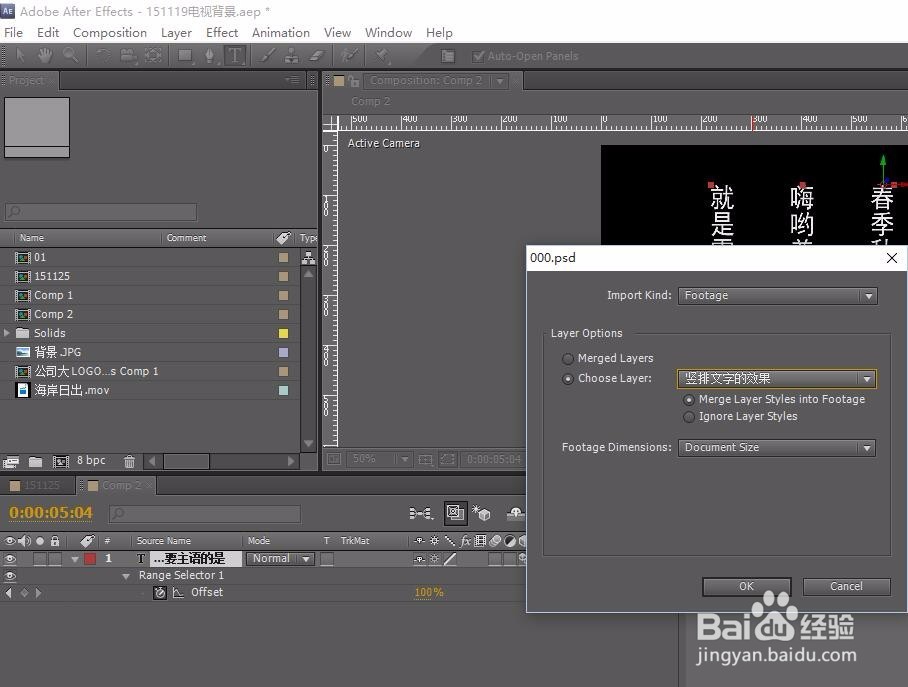
Task: Click Interpret Footage icon in Project panel
Action: click(x=11, y=462)
